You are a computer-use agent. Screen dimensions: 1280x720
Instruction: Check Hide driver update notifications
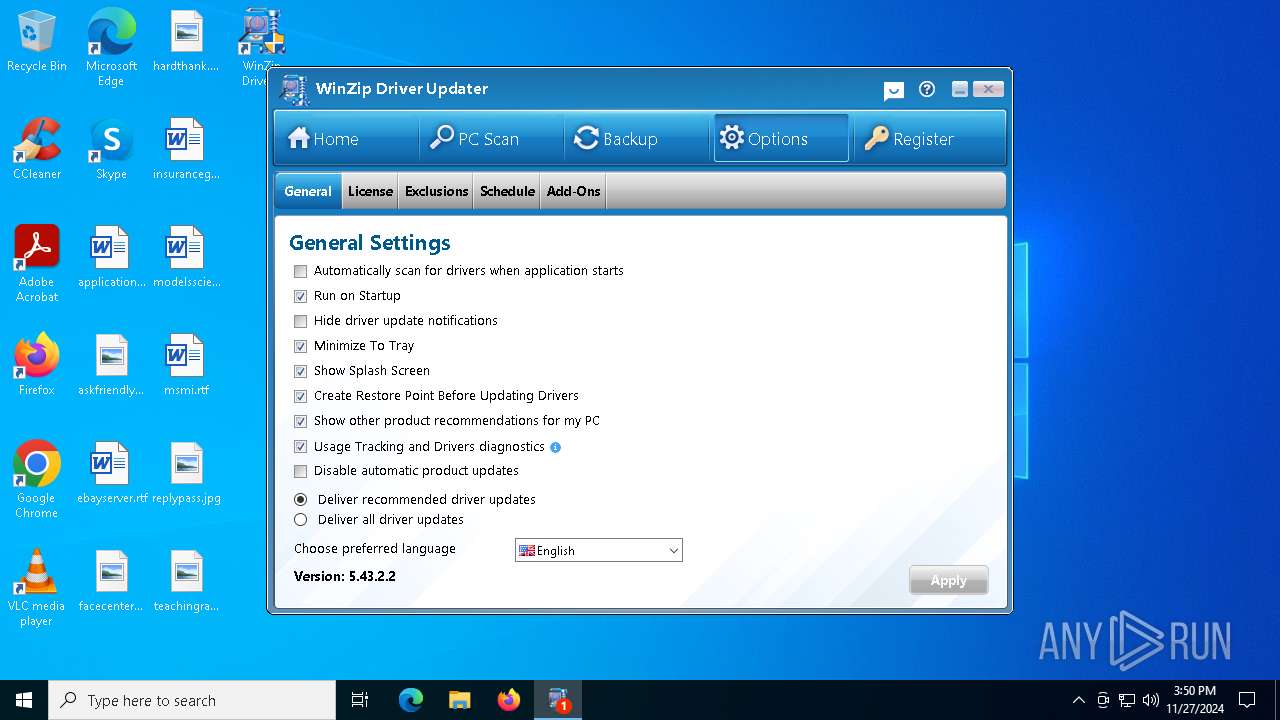pyautogui.click(x=300, y=321)
